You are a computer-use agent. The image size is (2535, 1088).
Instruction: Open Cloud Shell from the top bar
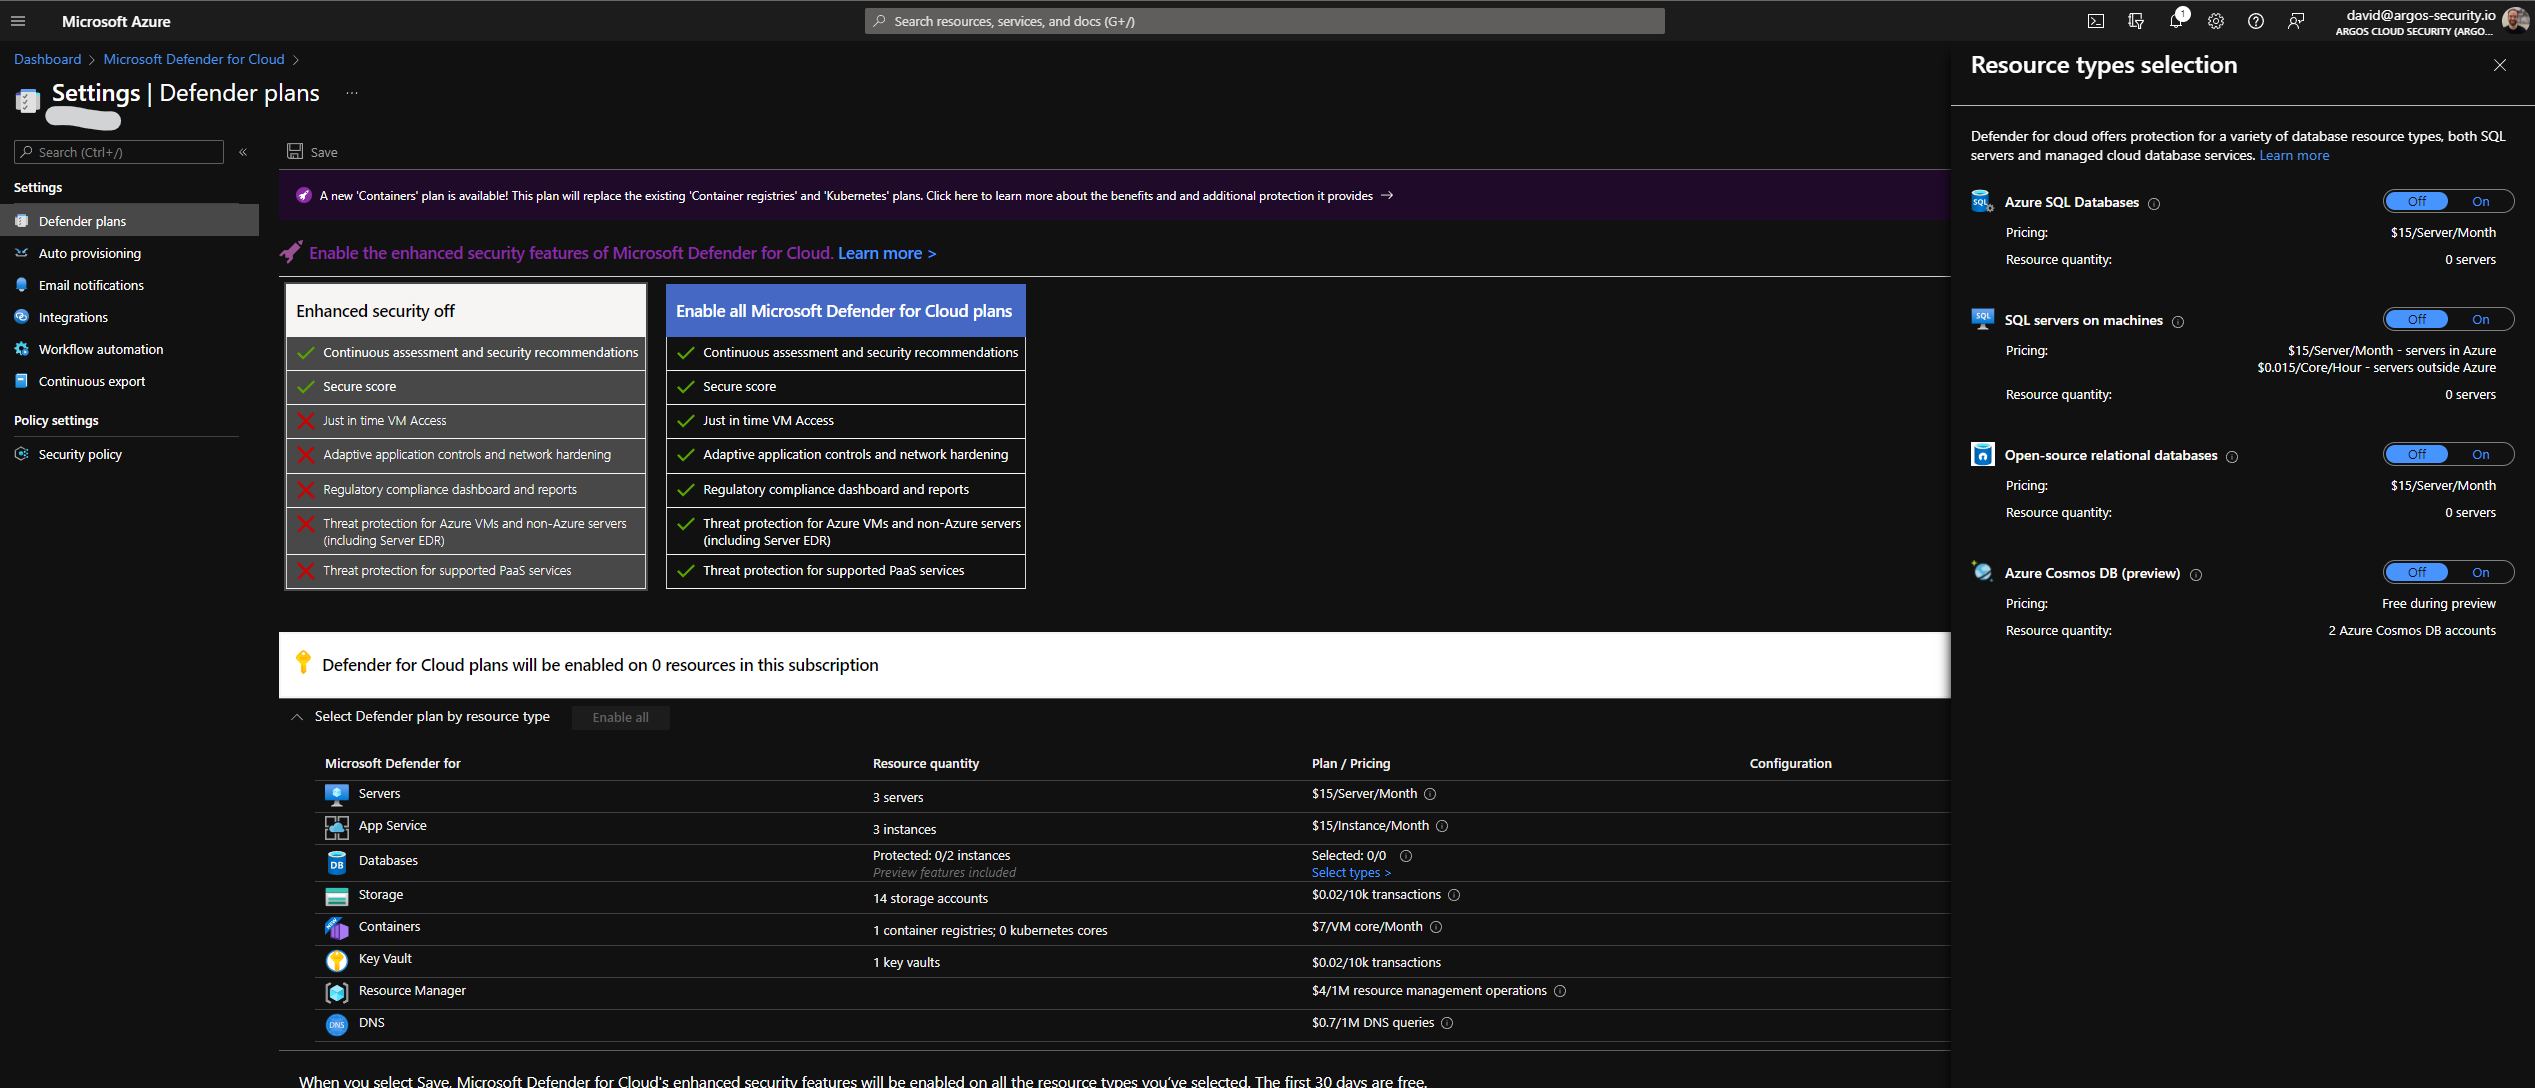[x=2096, y=21]
